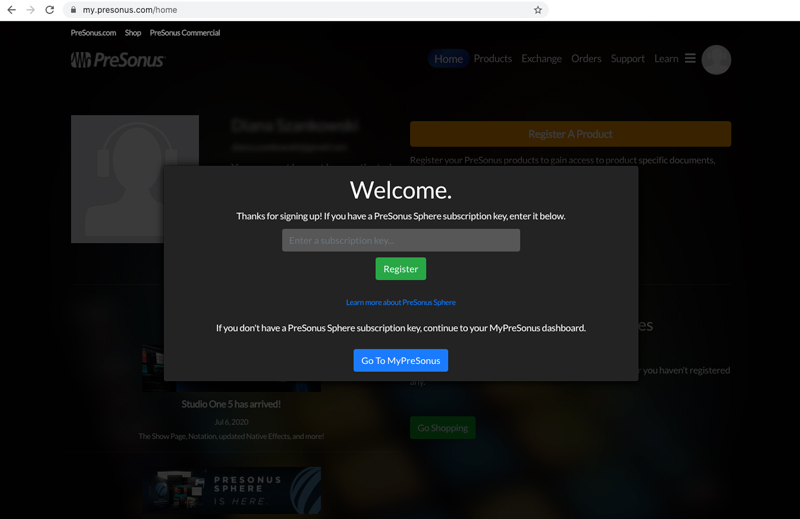Click Go To MyPreSonus button

coord(401,360)
